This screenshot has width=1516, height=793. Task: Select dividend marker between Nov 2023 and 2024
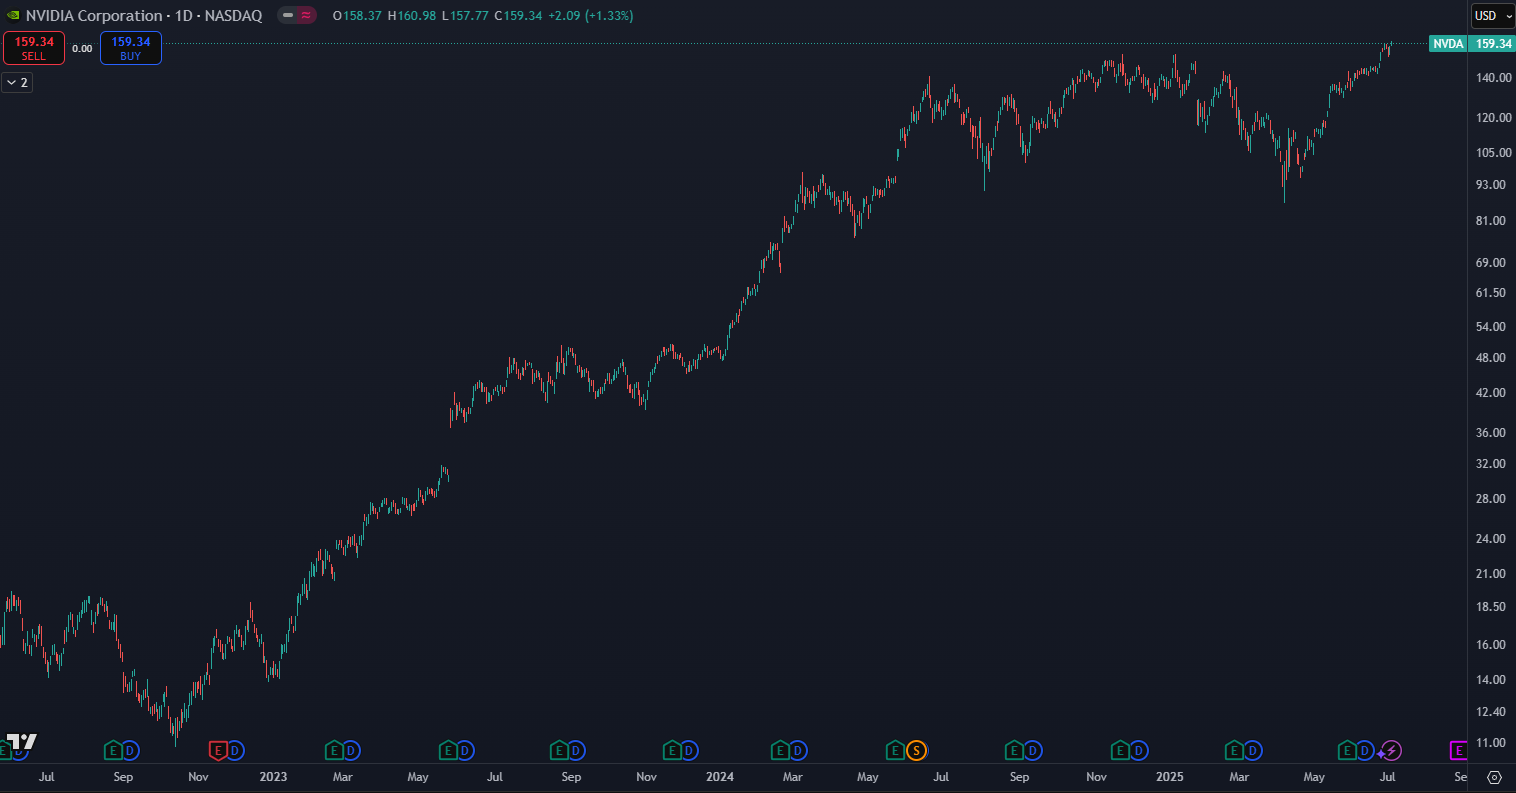[x=690, y=750]
